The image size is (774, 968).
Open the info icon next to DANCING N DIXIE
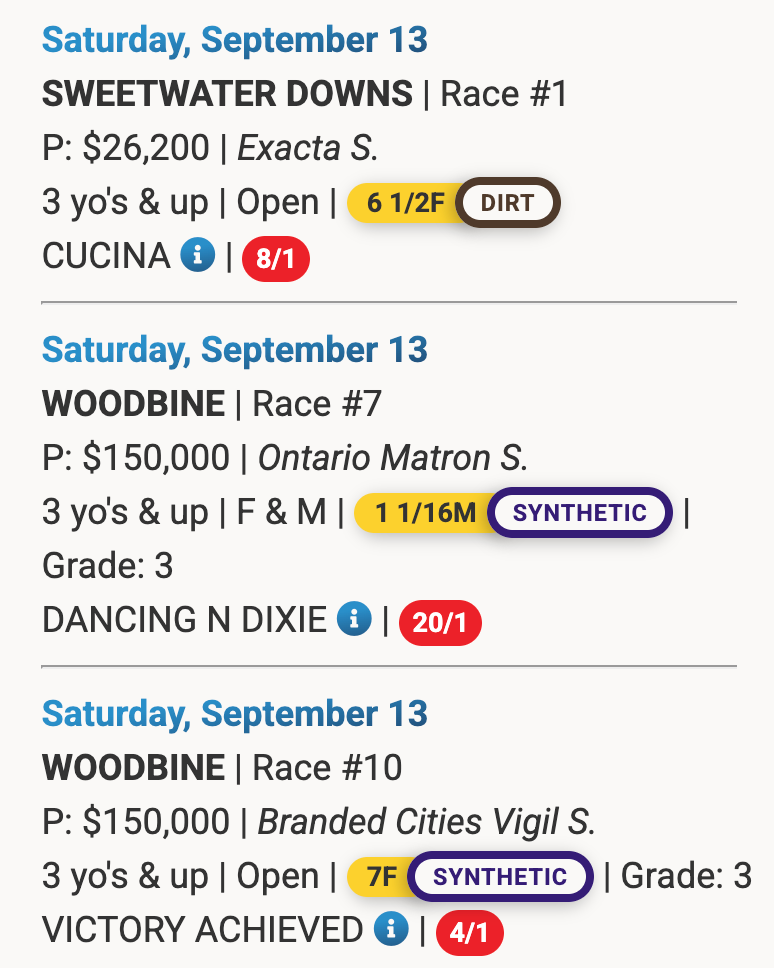tap(354, 619)
